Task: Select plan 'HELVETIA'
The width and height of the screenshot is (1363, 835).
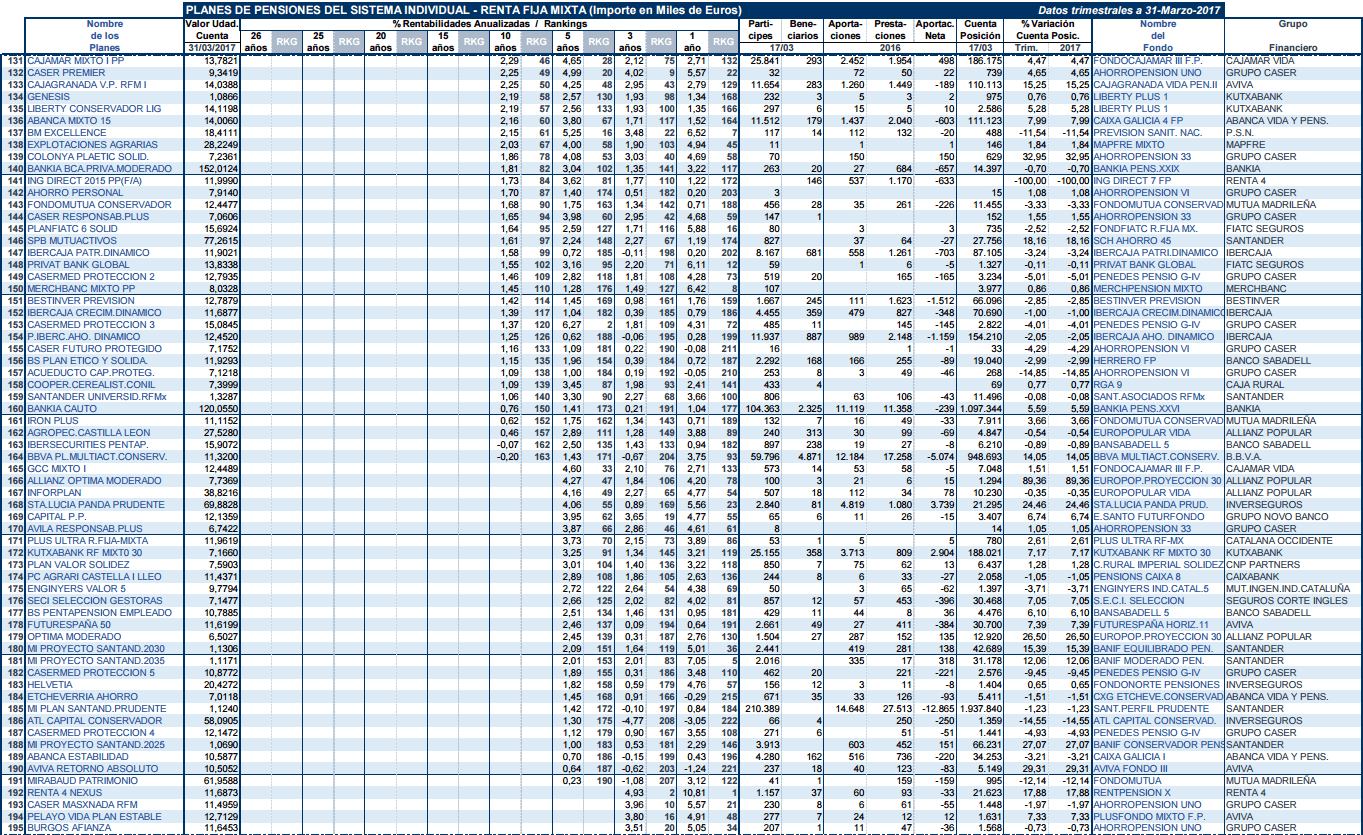Action: tap(50, 685)
